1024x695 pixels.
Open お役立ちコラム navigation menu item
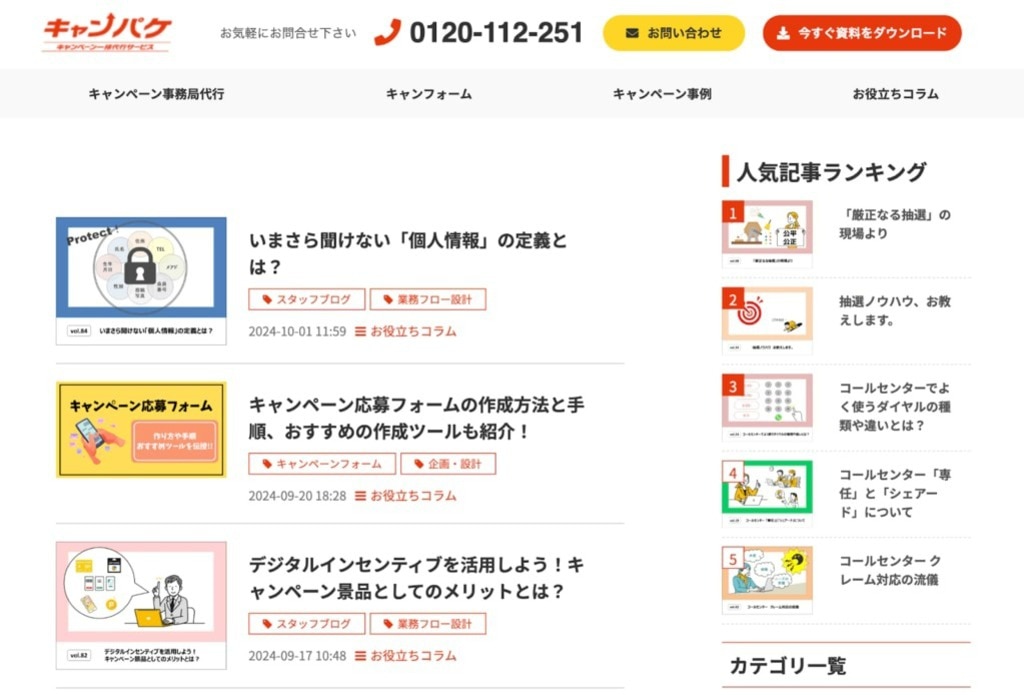click(x=895, y=94)
